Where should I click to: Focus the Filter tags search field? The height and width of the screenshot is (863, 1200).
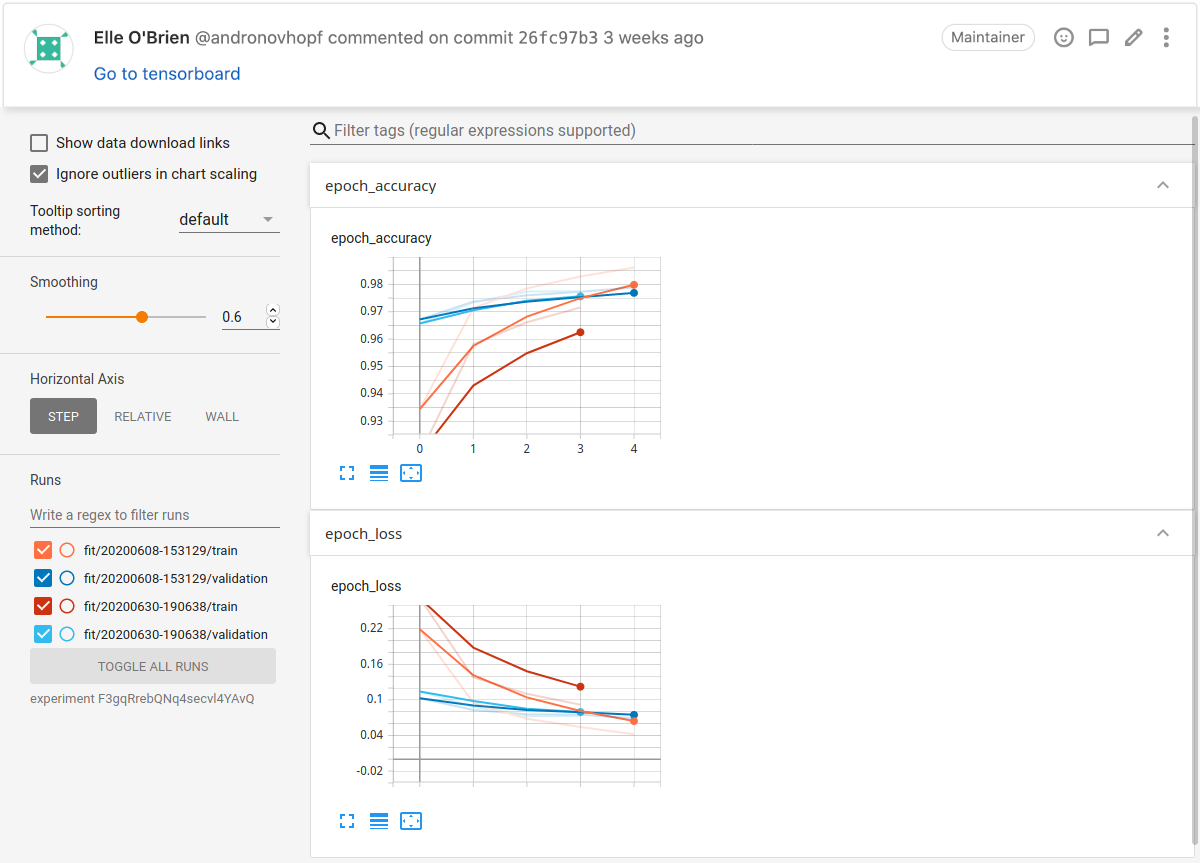pyautogui.click(x=763, y=131)
